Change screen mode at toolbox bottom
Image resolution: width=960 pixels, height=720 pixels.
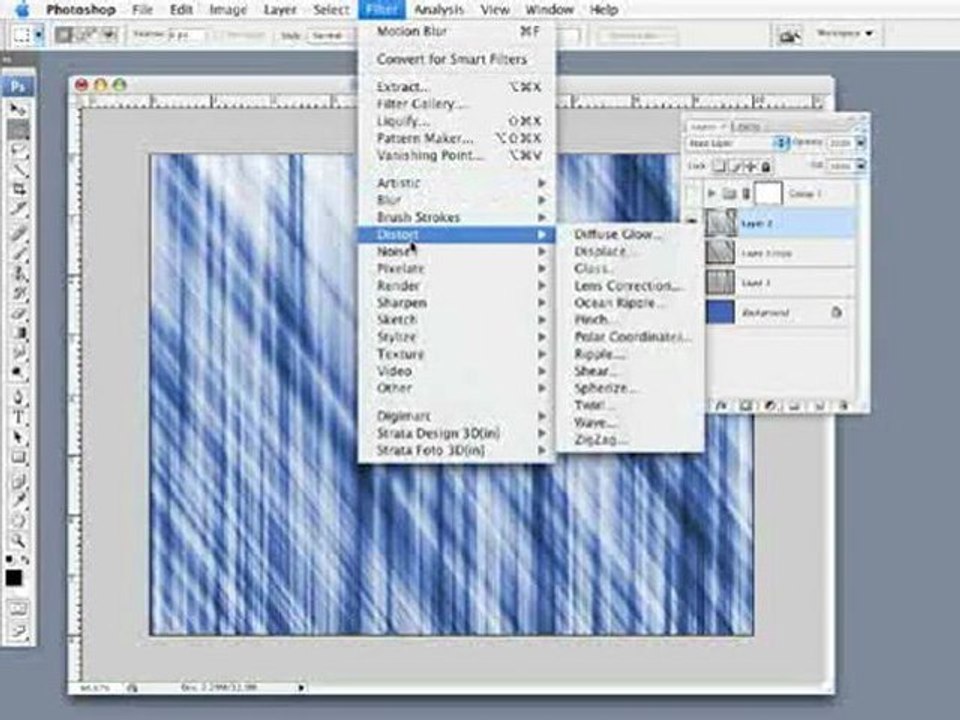coord(18,632)
